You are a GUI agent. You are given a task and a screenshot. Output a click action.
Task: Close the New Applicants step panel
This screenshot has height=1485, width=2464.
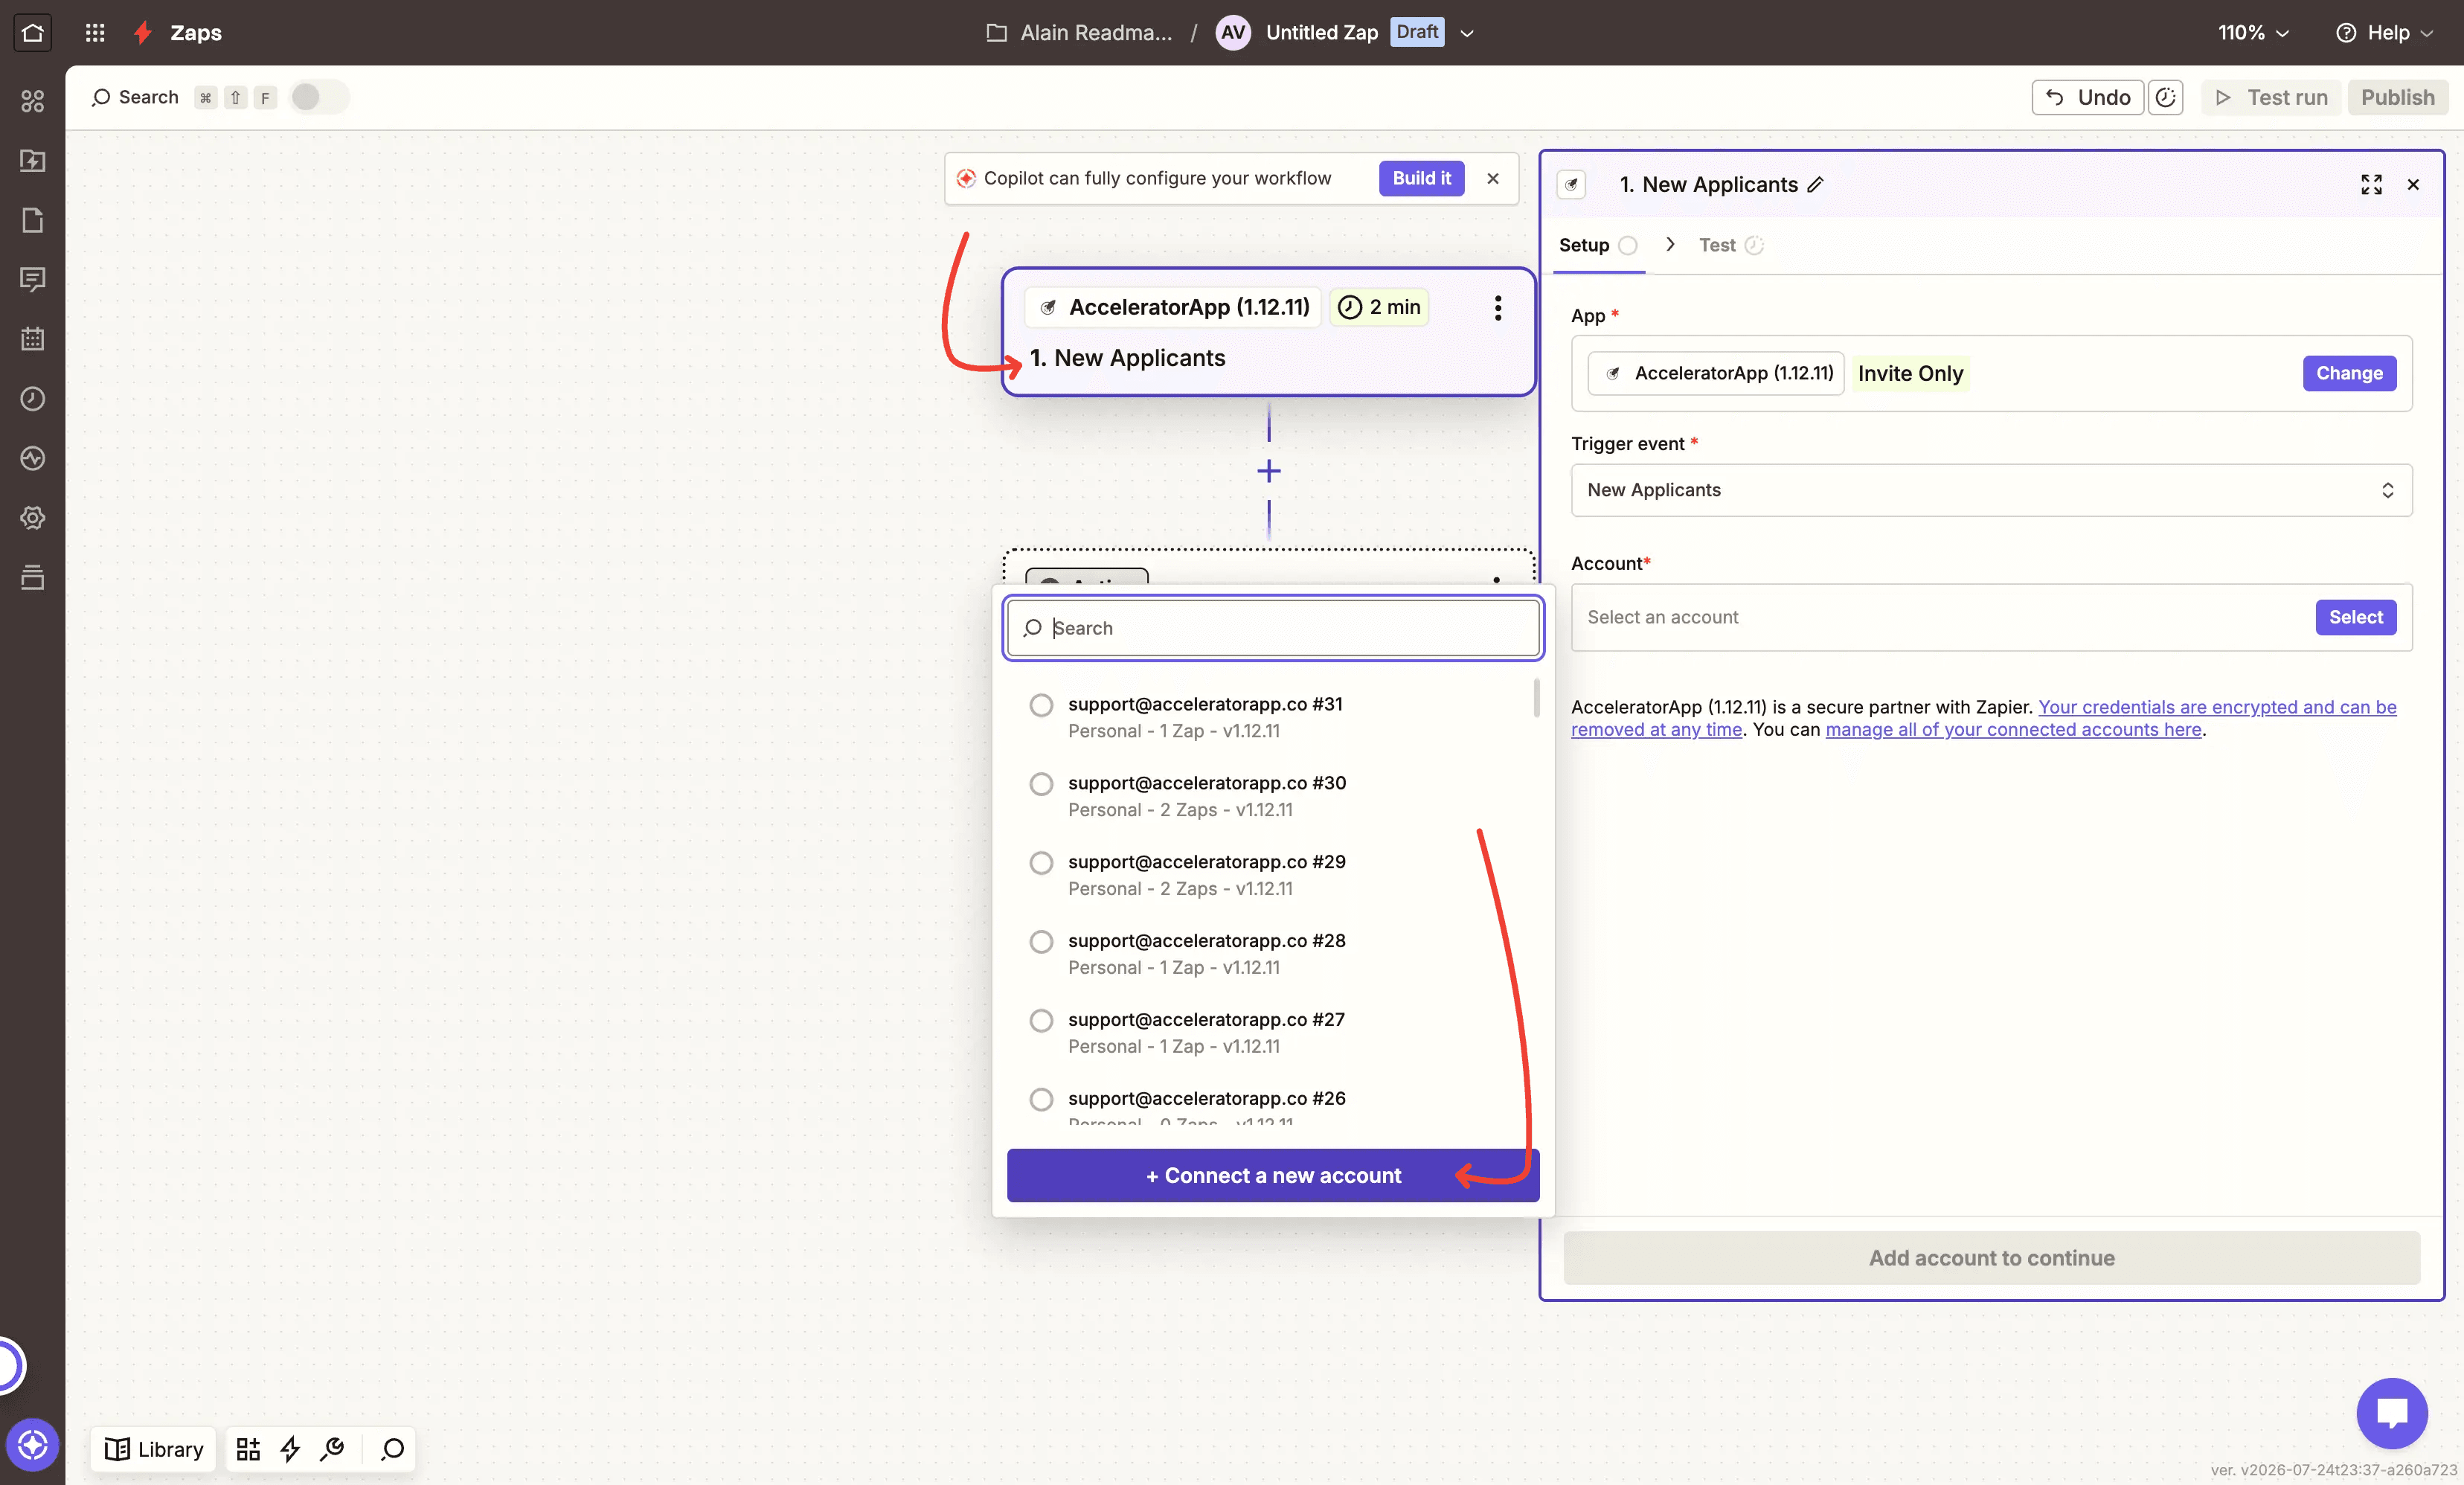pyautogui.click(x=2413, y=184)
